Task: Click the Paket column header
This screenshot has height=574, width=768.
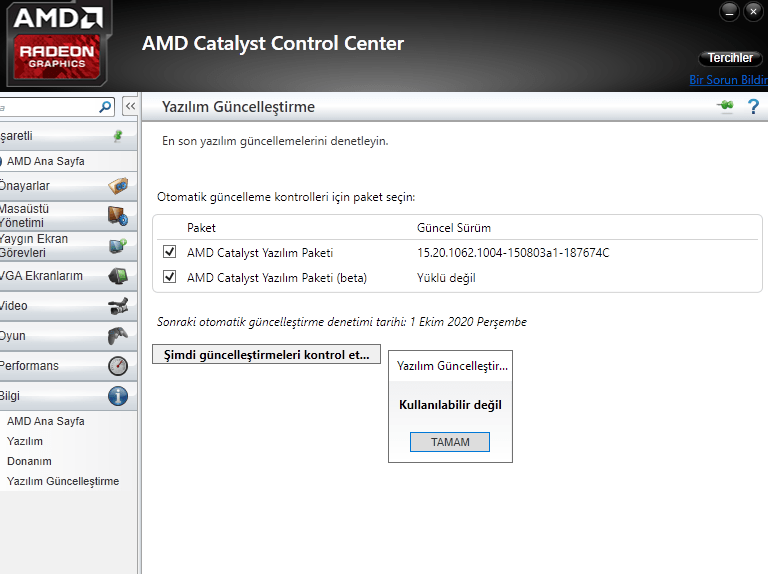Action: [x=201, y=228]
